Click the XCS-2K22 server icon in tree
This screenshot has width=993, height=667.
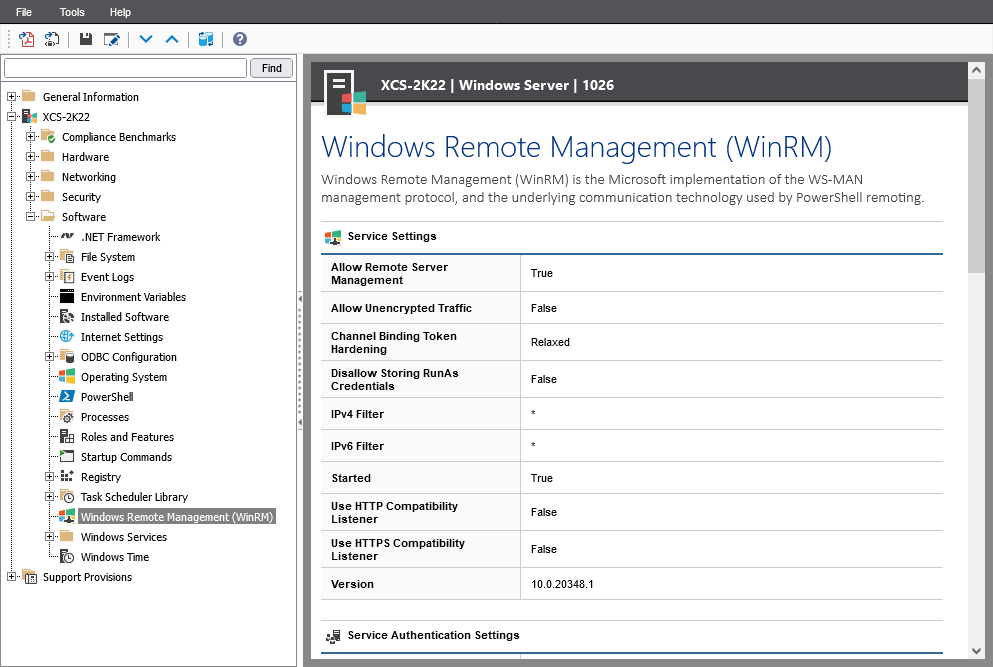29,117
